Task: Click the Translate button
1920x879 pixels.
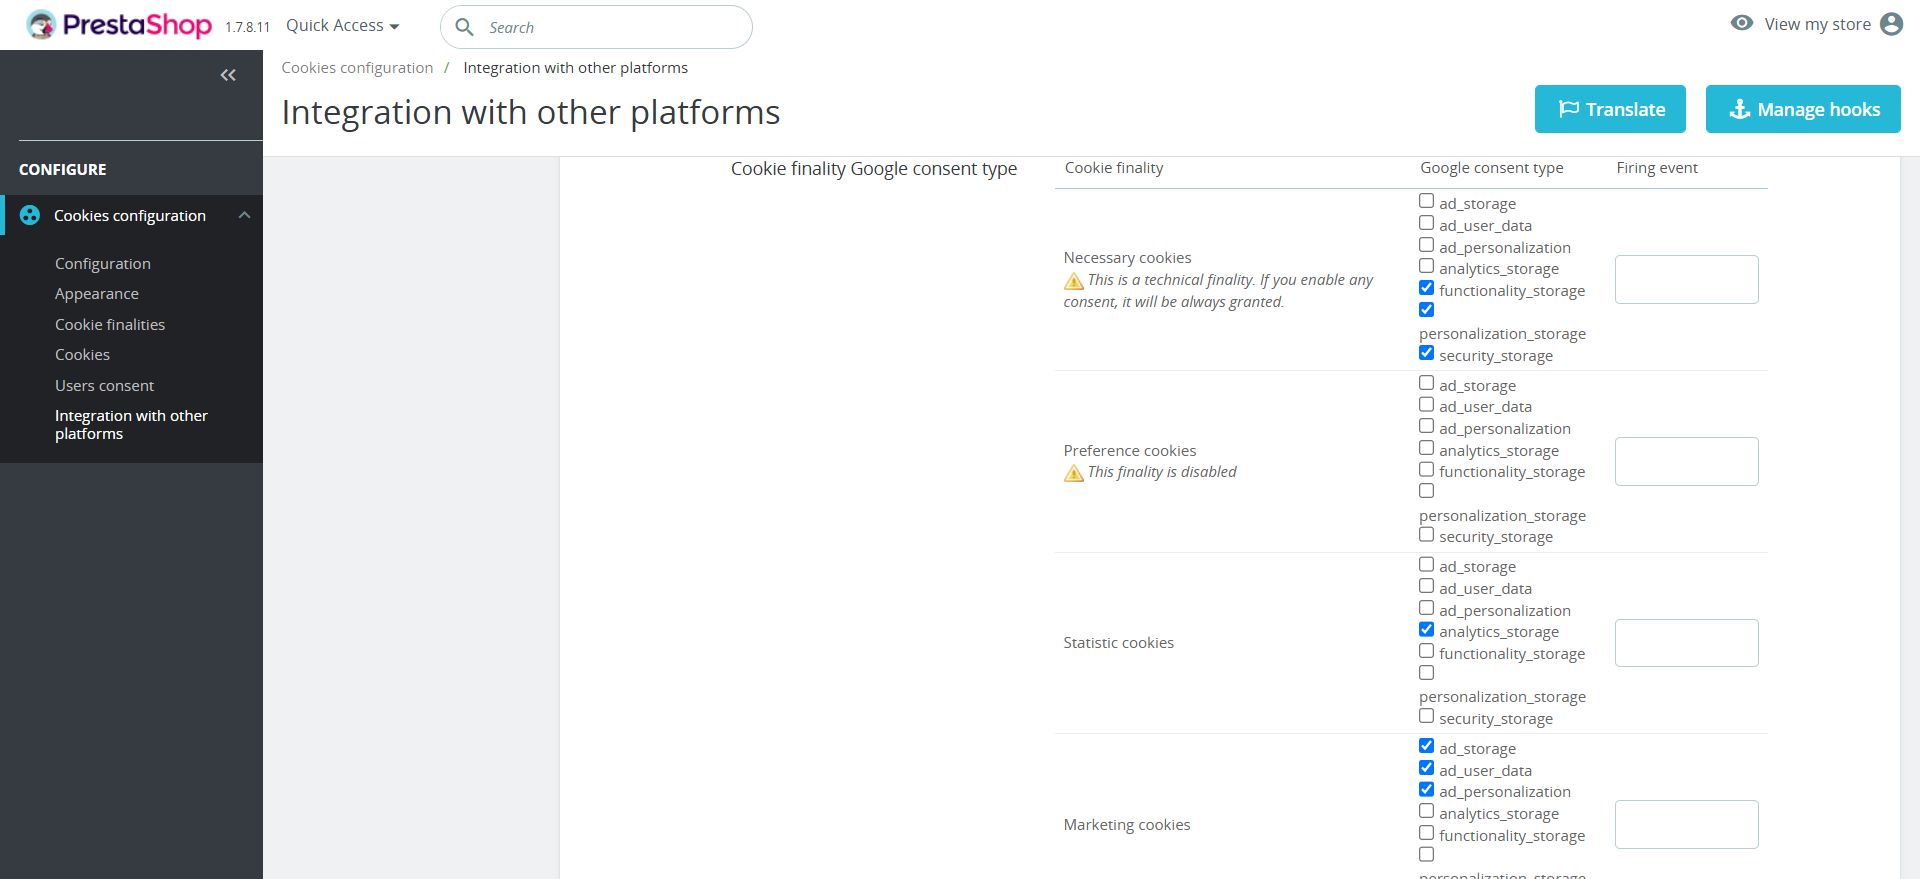Action: pyautogui.click(x=1610, y=109)
